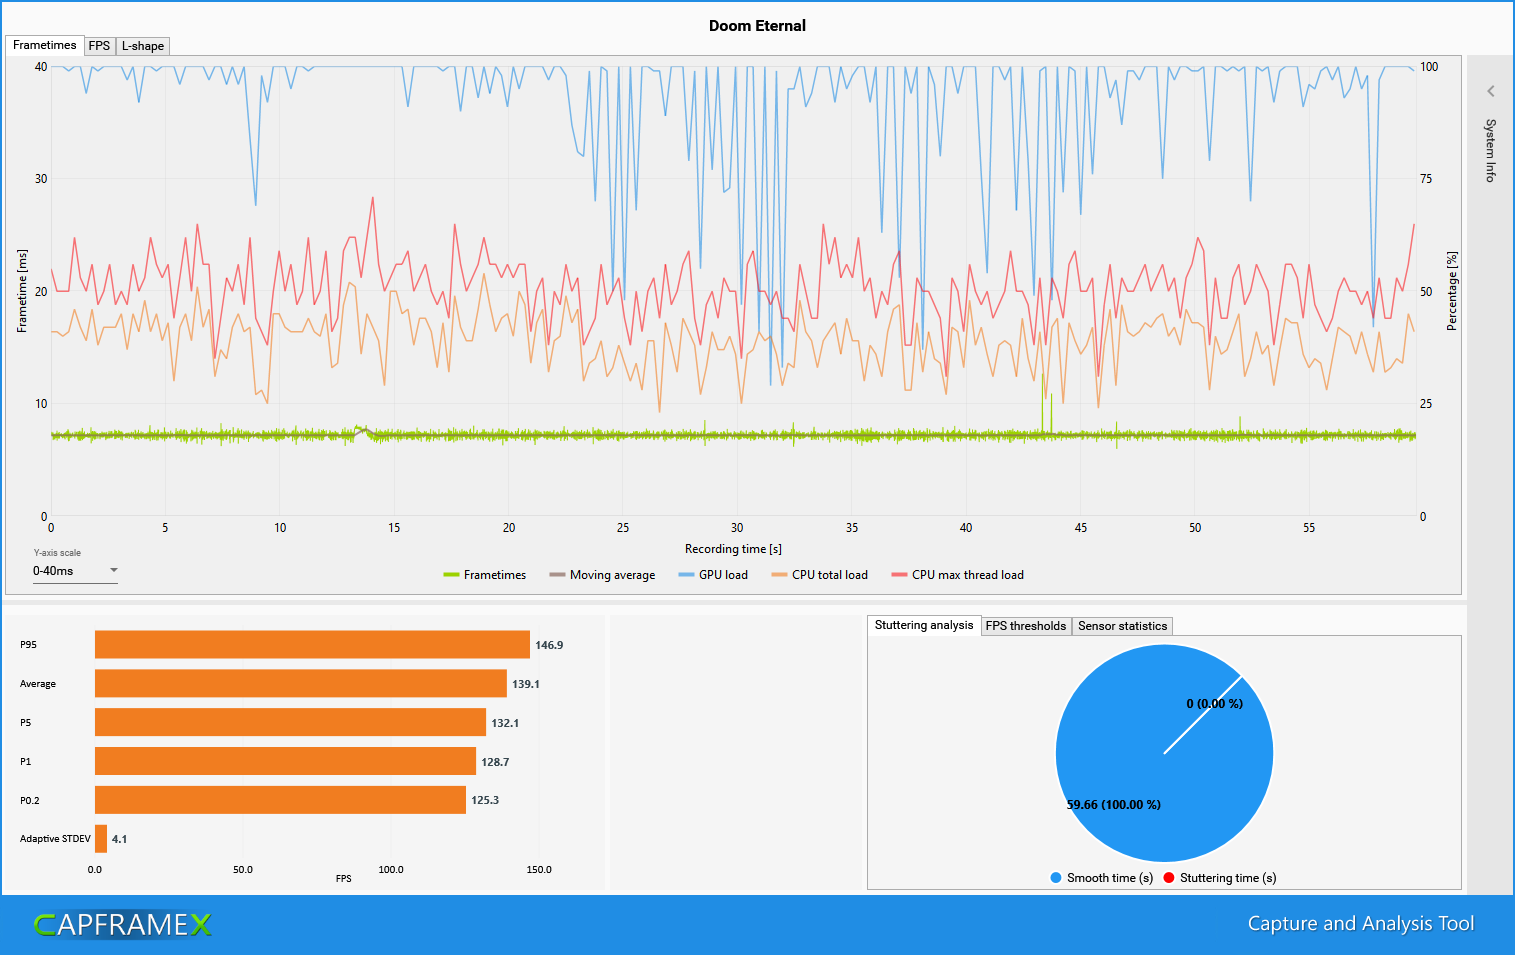Viewport: 1515px width, 955px height.
Task: Click the 0 (0.00 %) pie label
Action: point(1215,703)
